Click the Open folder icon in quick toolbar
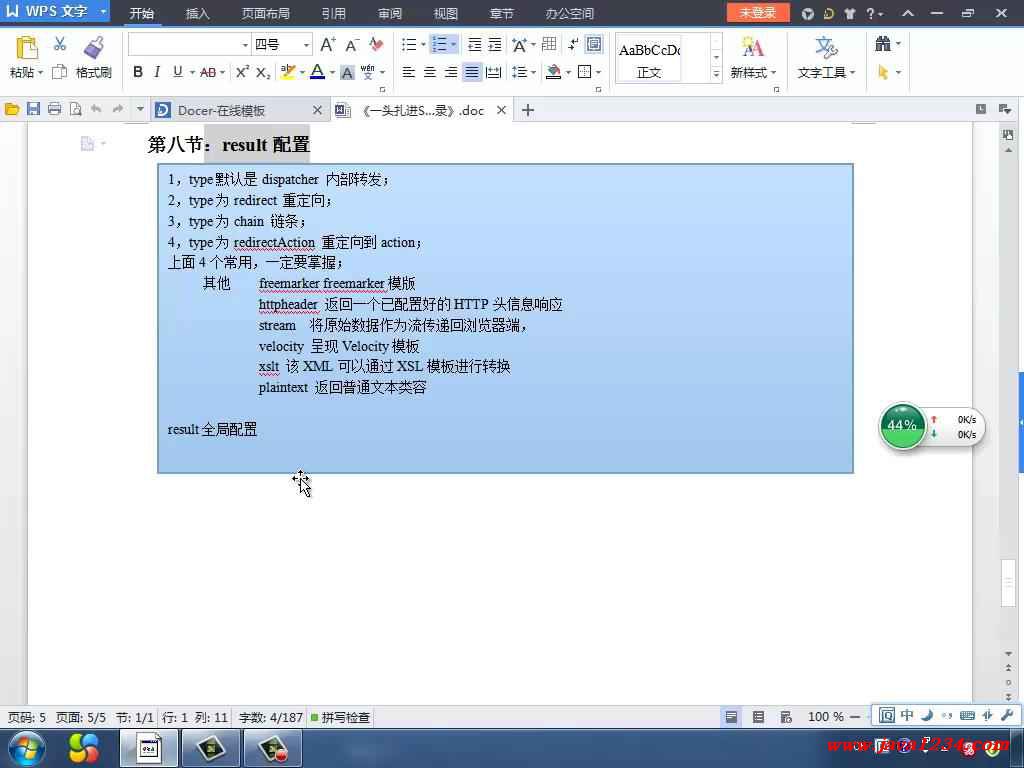The height and width of the screenshot is (768, 1024). pos(12,110)
